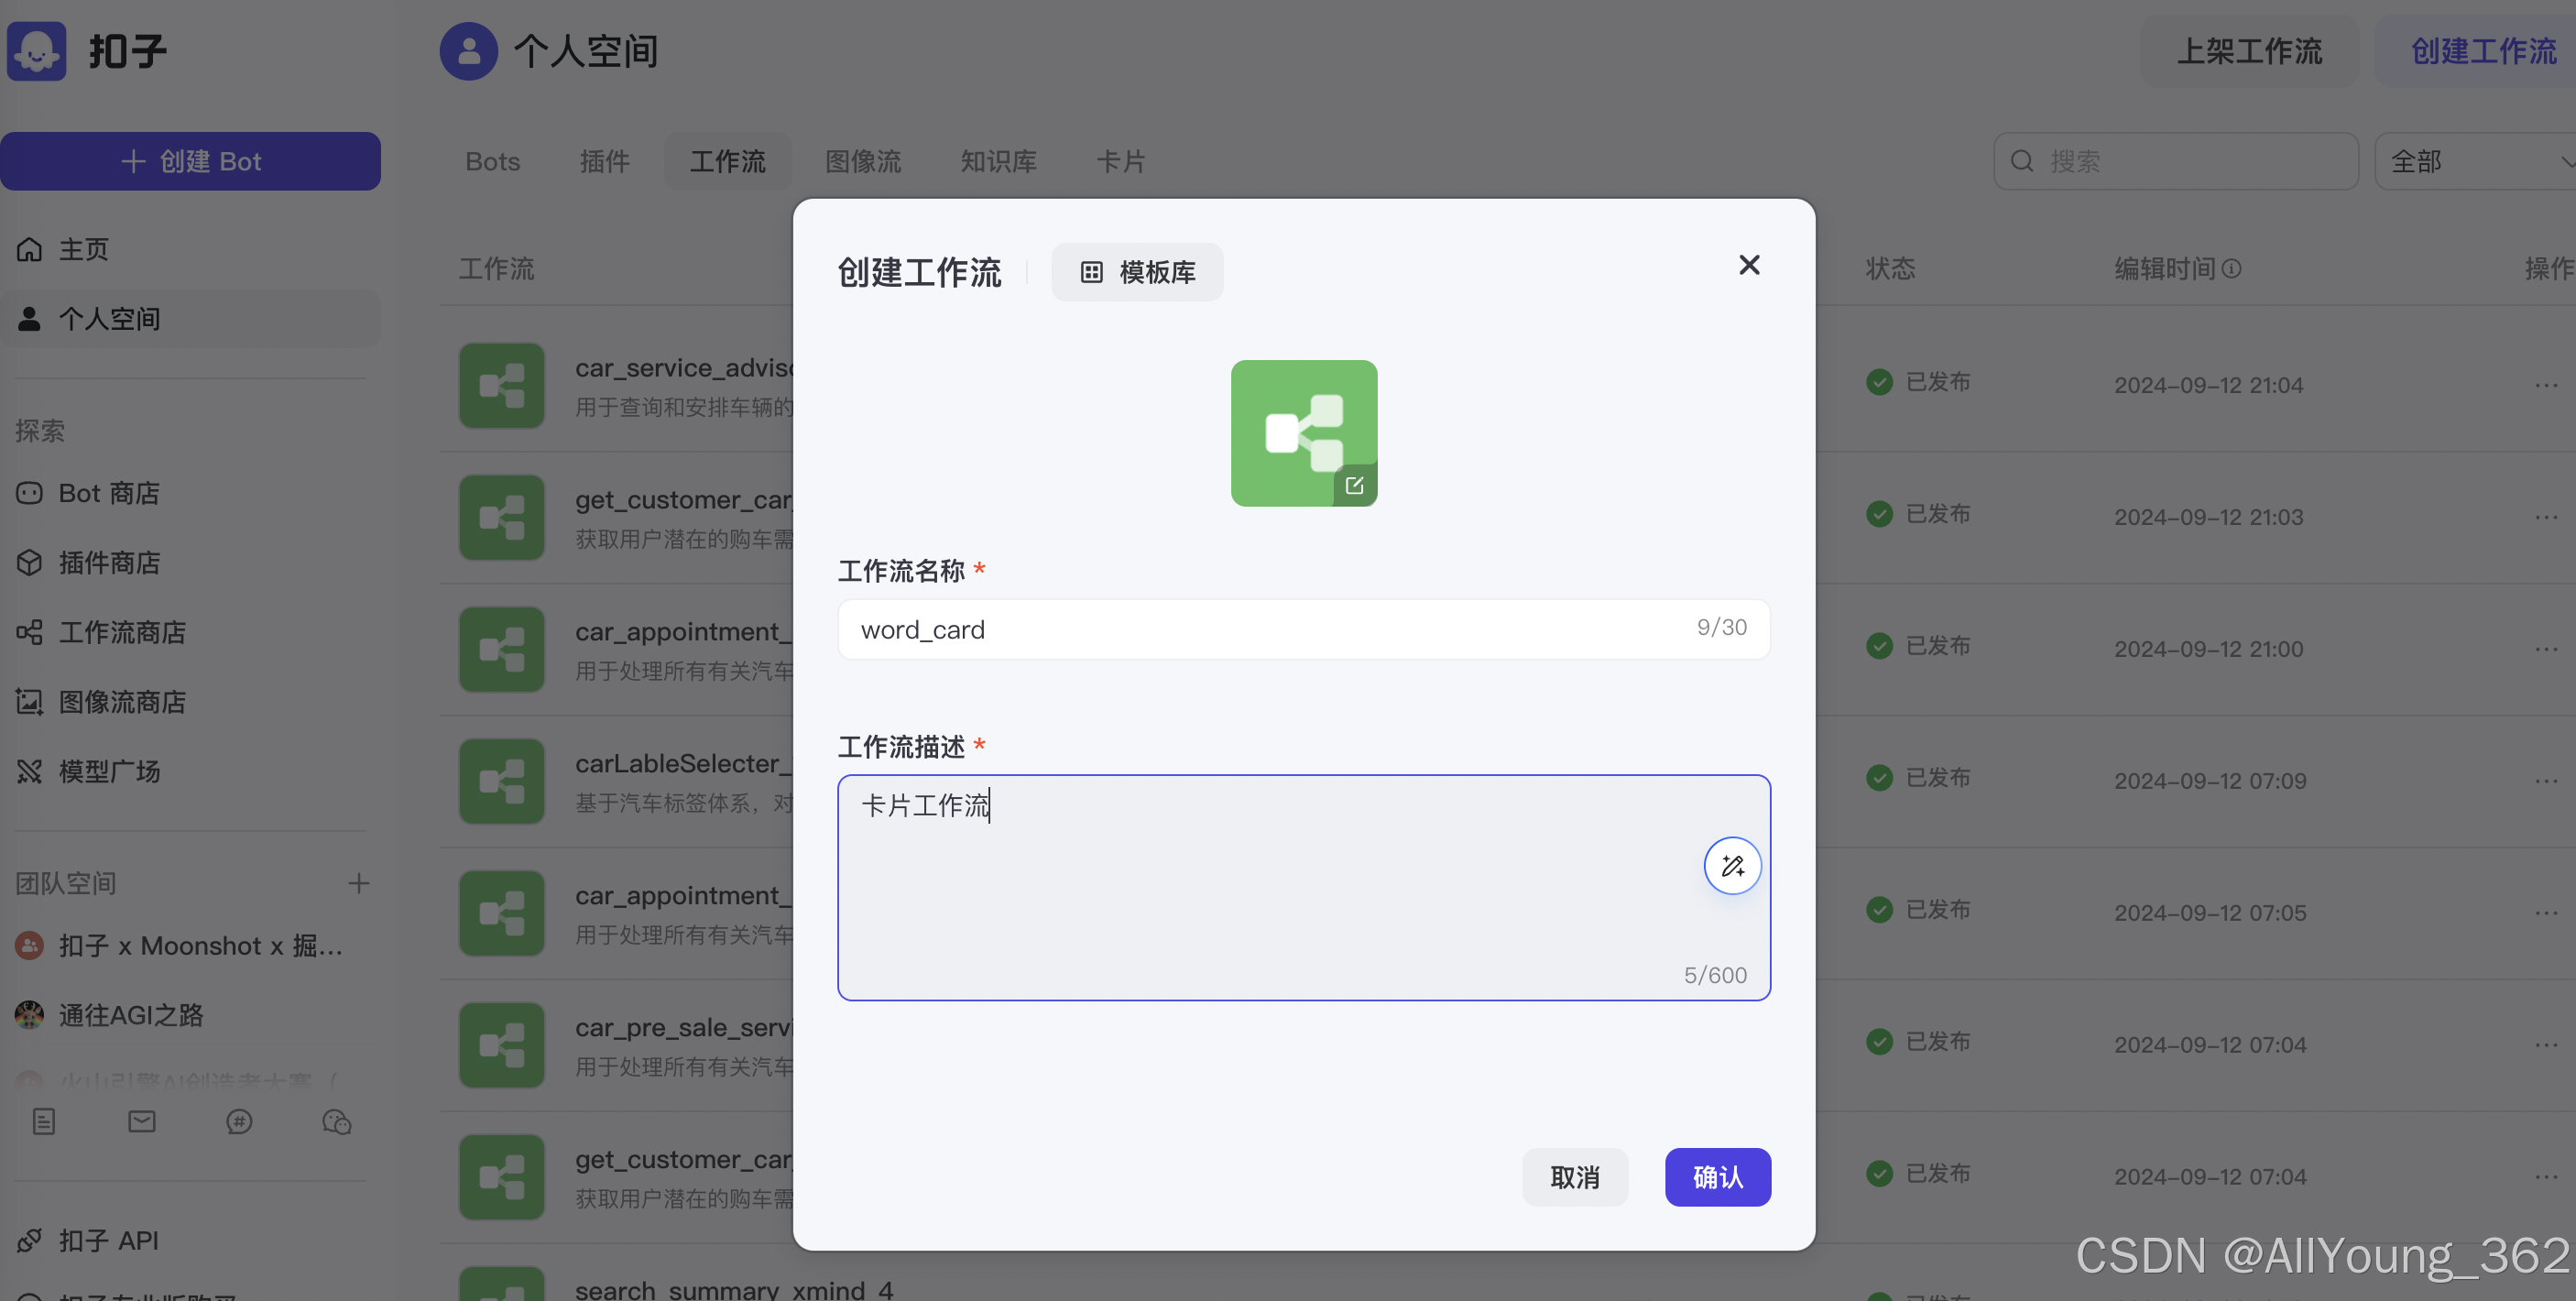Go to 插件商店 plugin store
2576x1301 pixels.
(x=108, y=563)
